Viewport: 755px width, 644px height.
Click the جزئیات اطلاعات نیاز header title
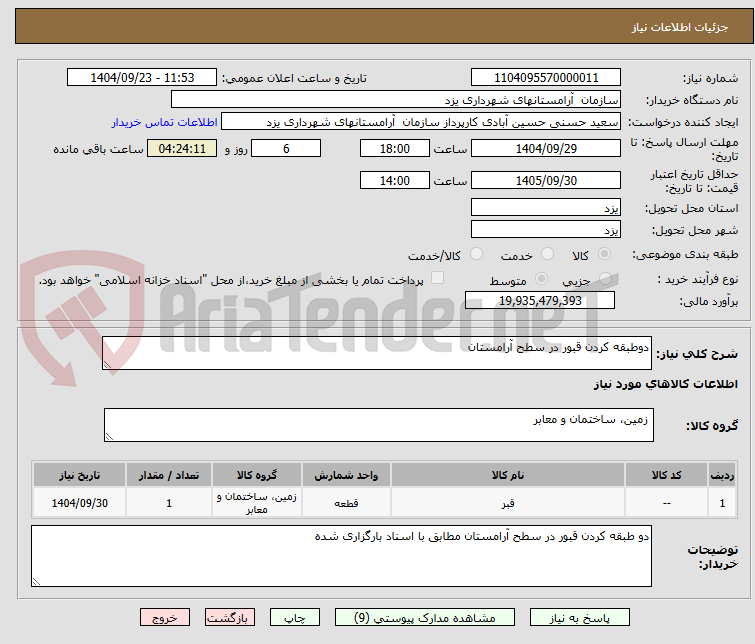680,27
